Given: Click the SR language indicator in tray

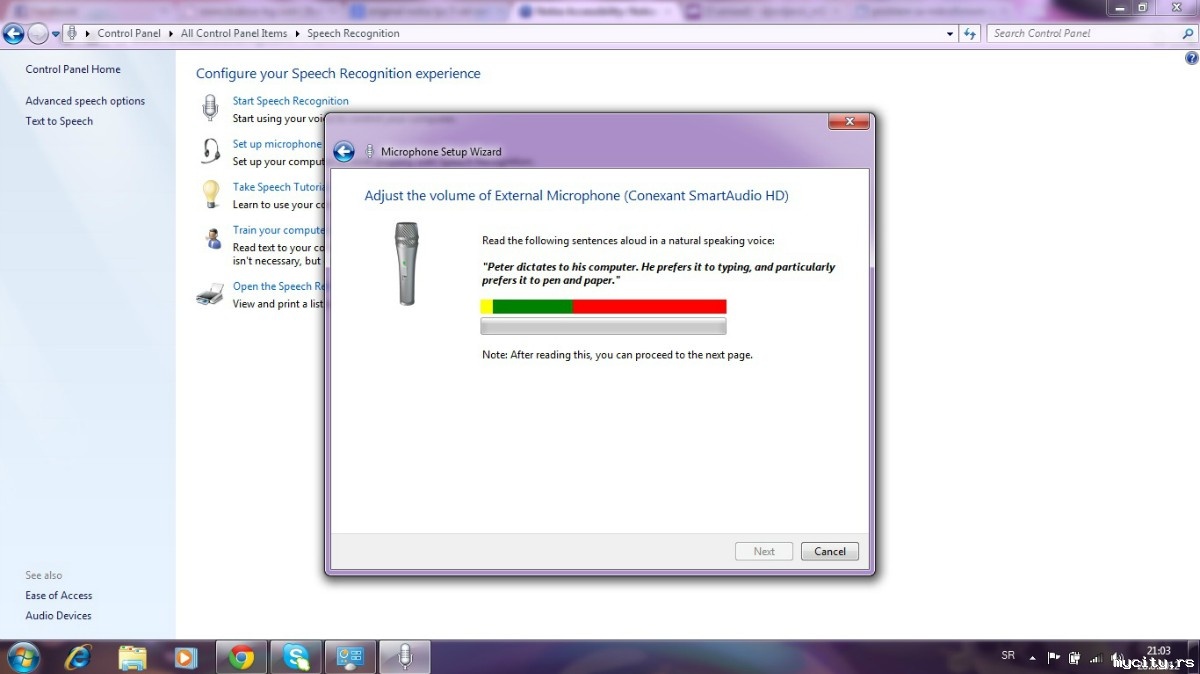Looking at the screenshot, I should coord(1008,656).
